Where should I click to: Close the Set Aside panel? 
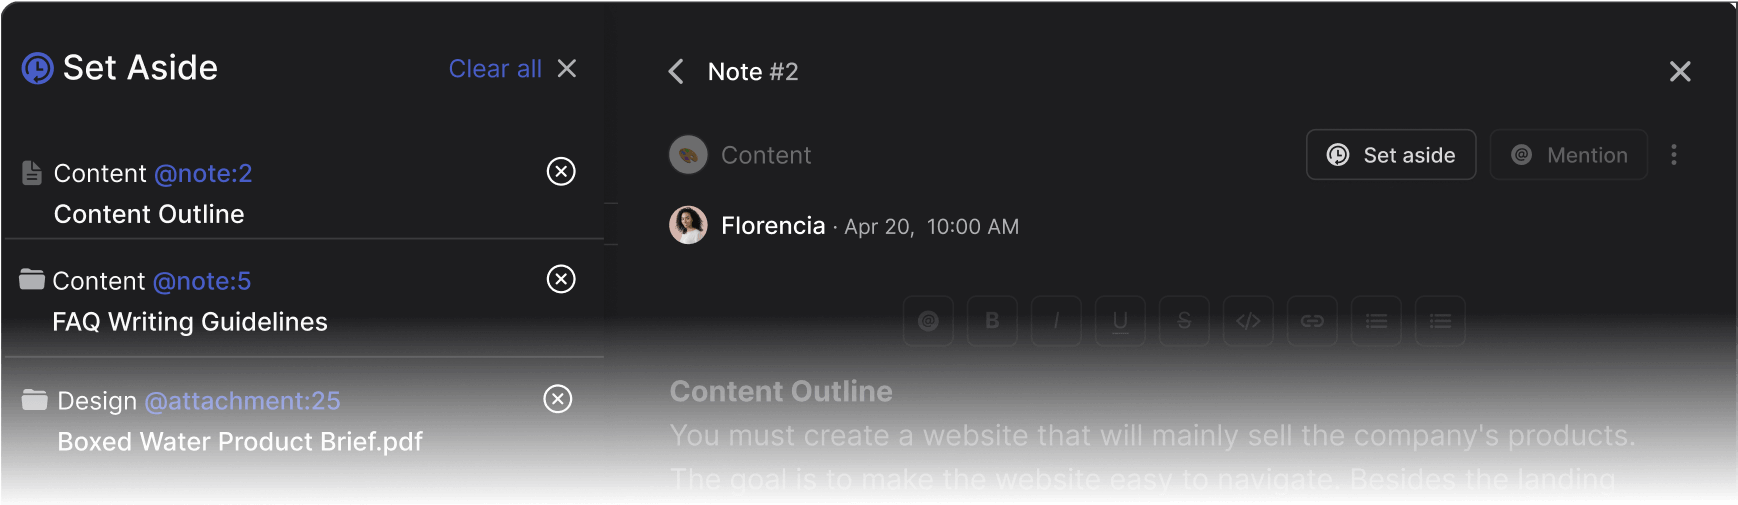(x=567, y=69)
